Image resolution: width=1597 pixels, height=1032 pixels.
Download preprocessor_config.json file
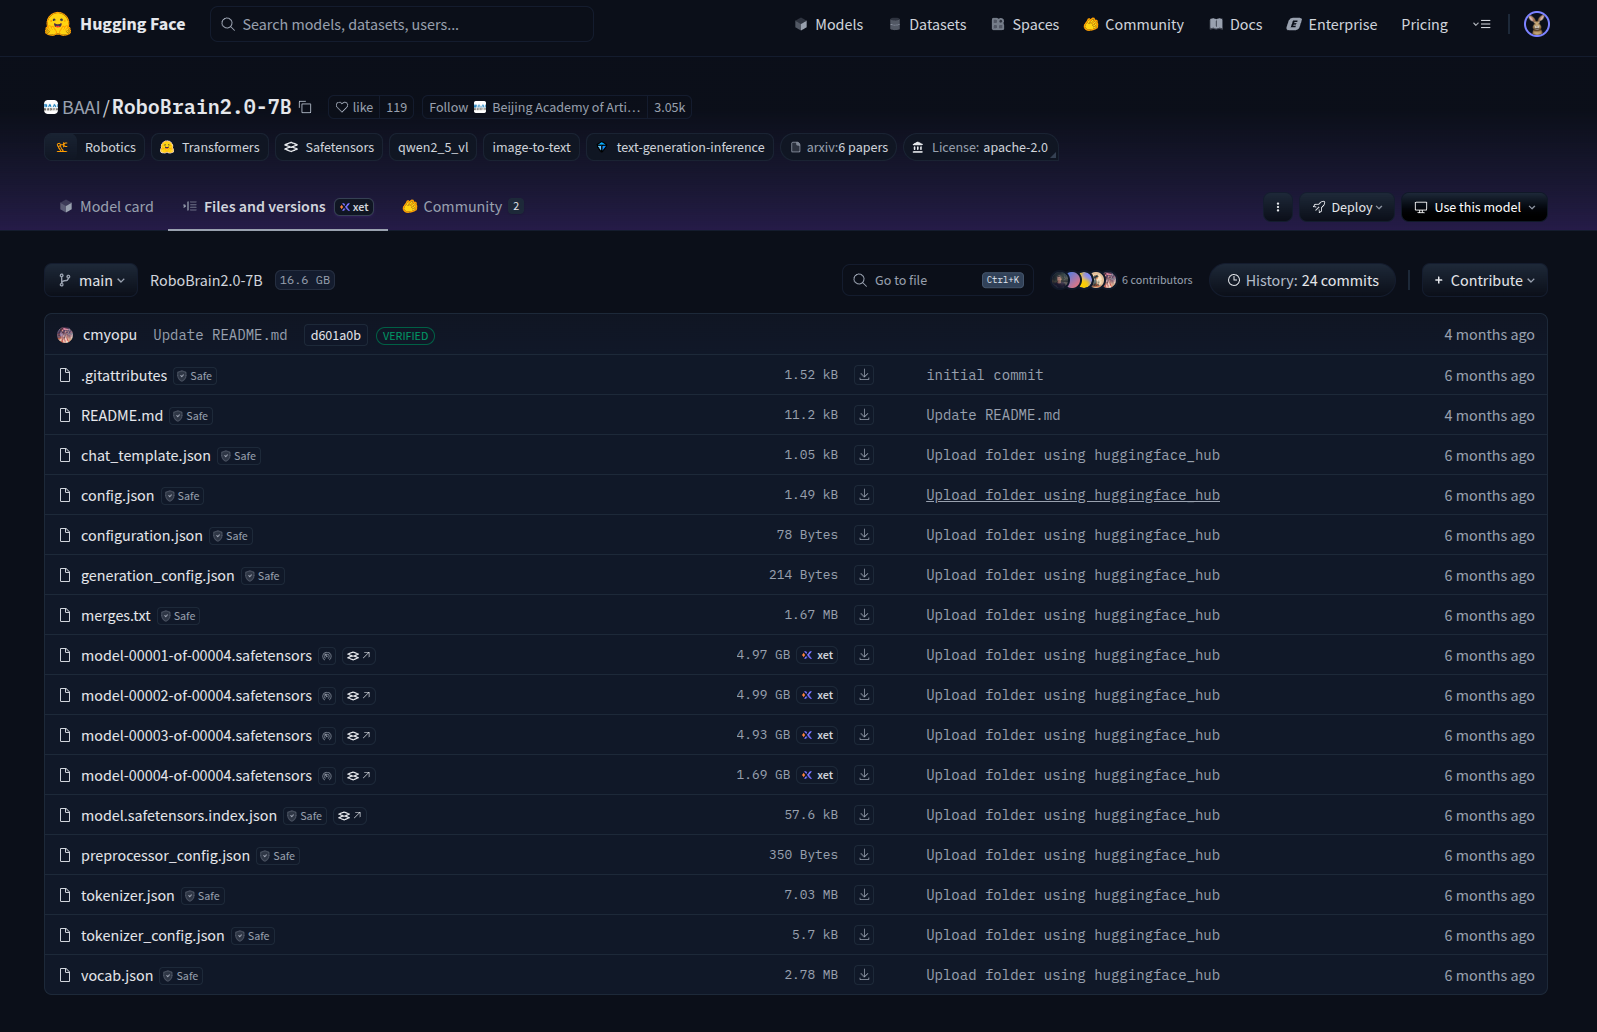click(x=864, y=855)
